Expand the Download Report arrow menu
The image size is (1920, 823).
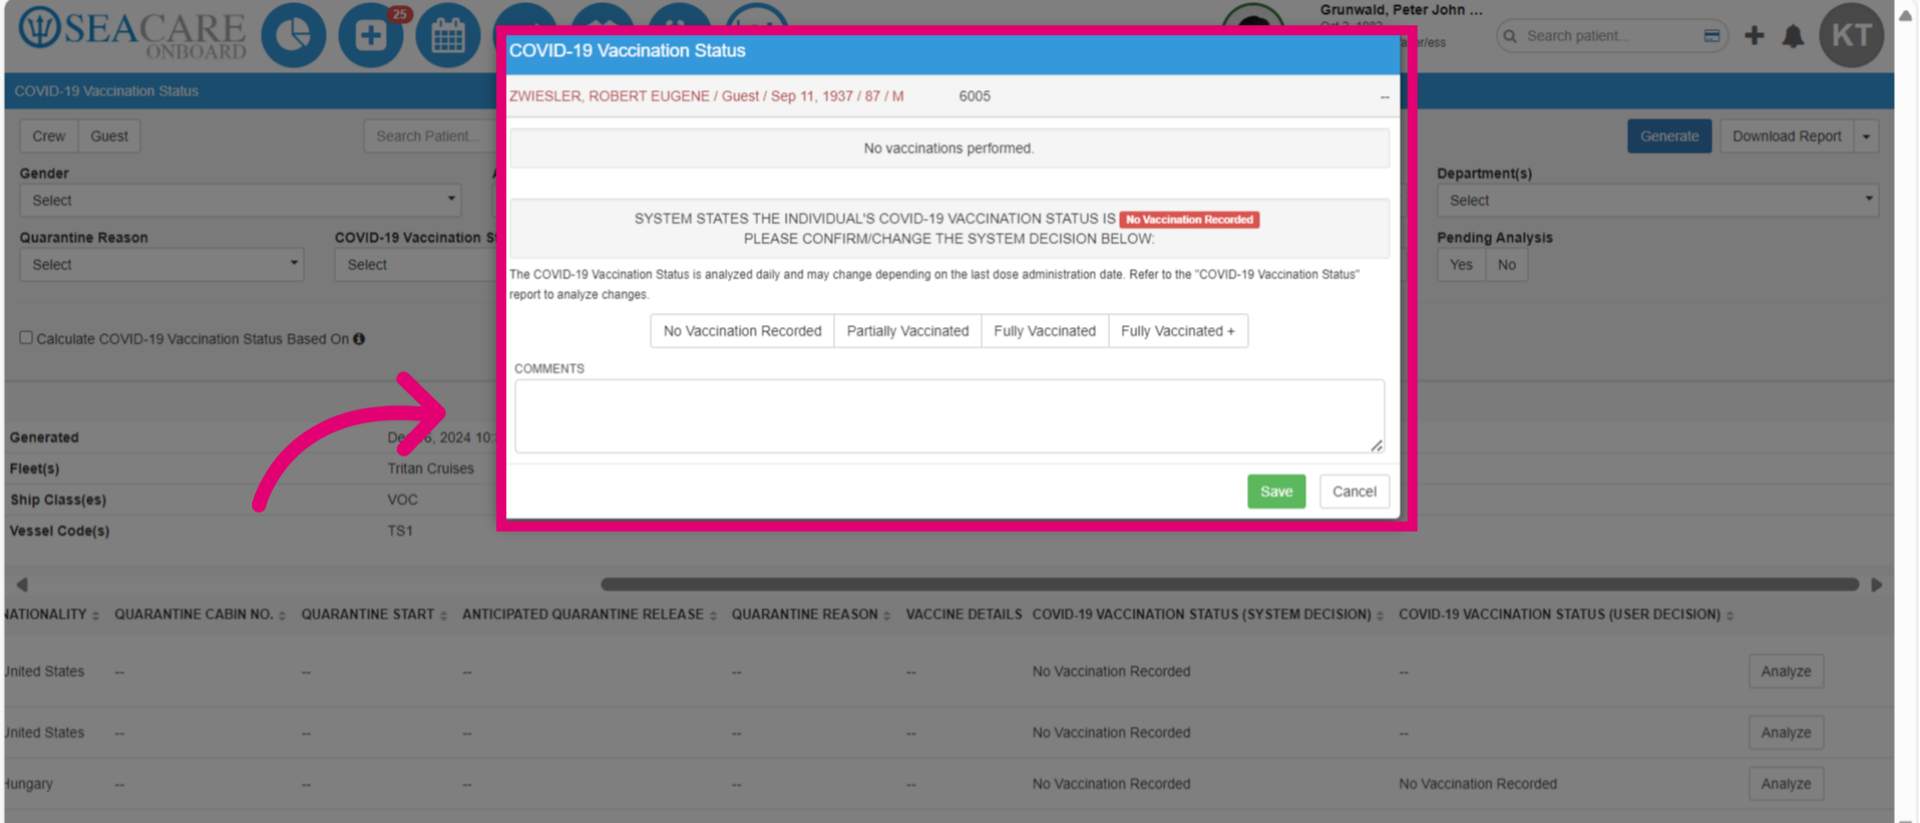1866,136
